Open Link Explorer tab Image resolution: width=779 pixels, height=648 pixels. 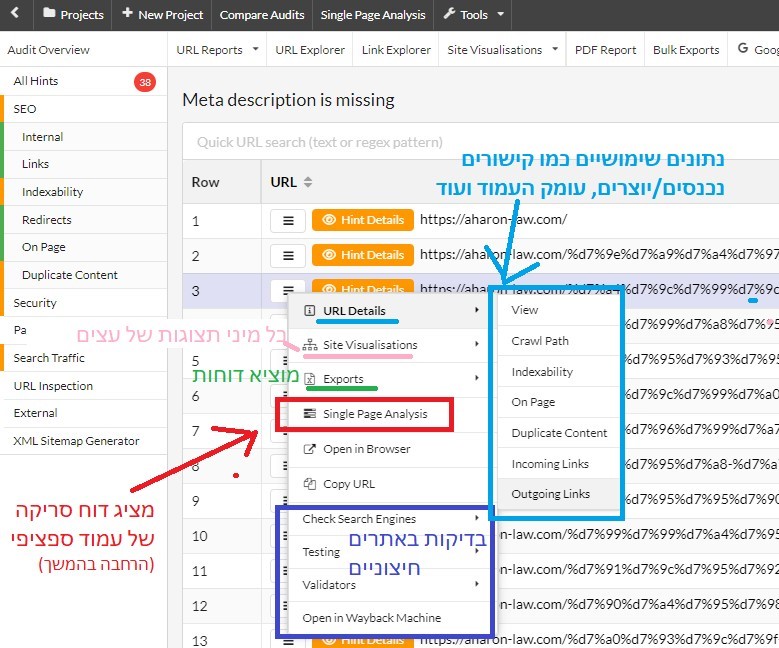[x=396, y=50]
